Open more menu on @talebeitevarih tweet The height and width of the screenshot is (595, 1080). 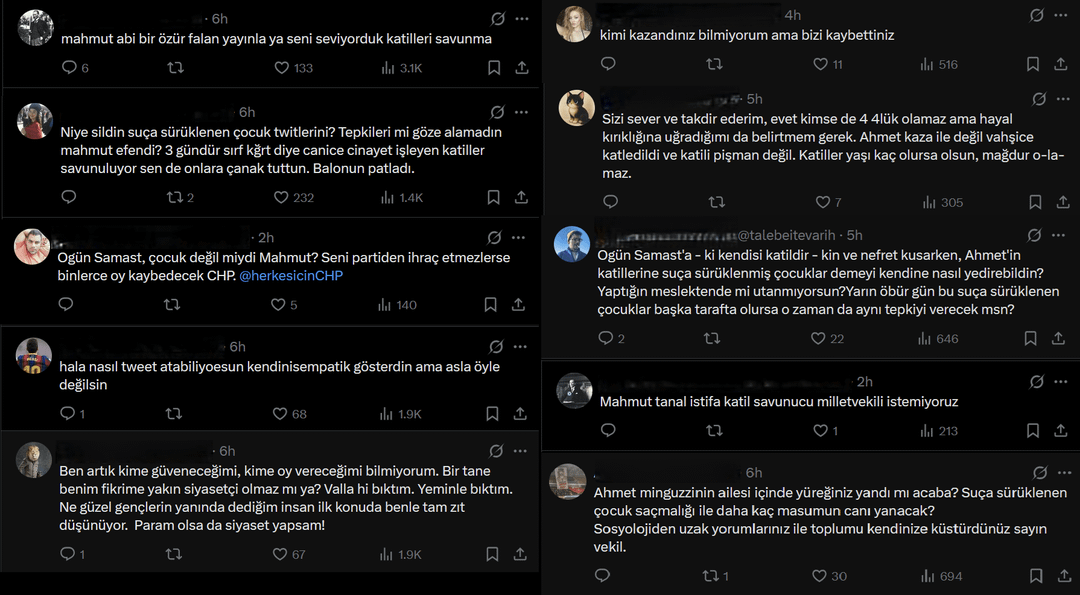click(x=1059, y=236)
